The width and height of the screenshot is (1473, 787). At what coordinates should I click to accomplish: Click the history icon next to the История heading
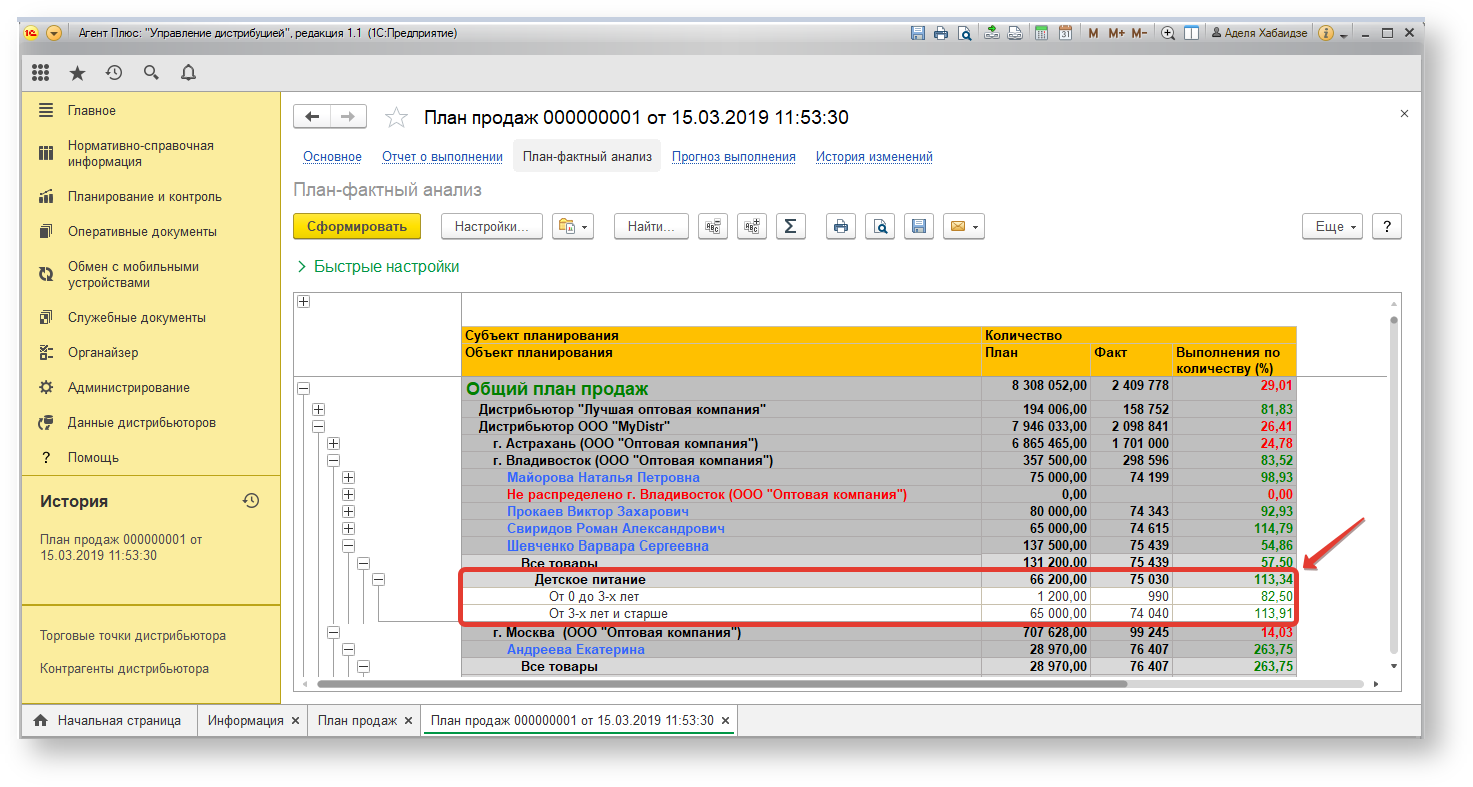point(251,501)
